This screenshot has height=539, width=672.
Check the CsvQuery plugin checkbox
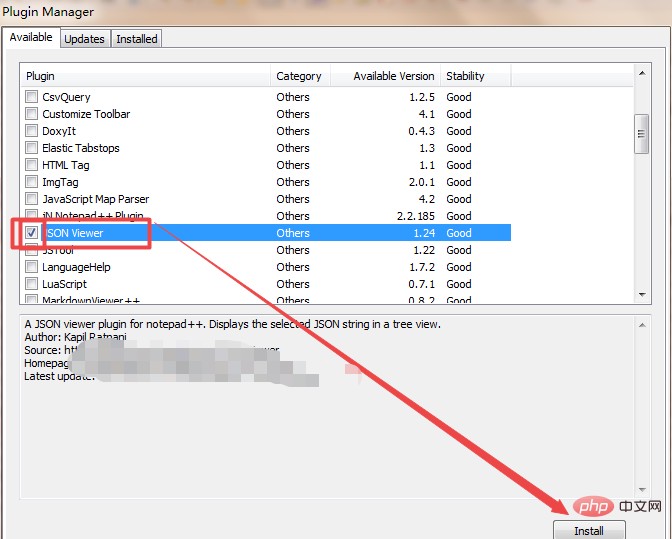pos(33,97)
